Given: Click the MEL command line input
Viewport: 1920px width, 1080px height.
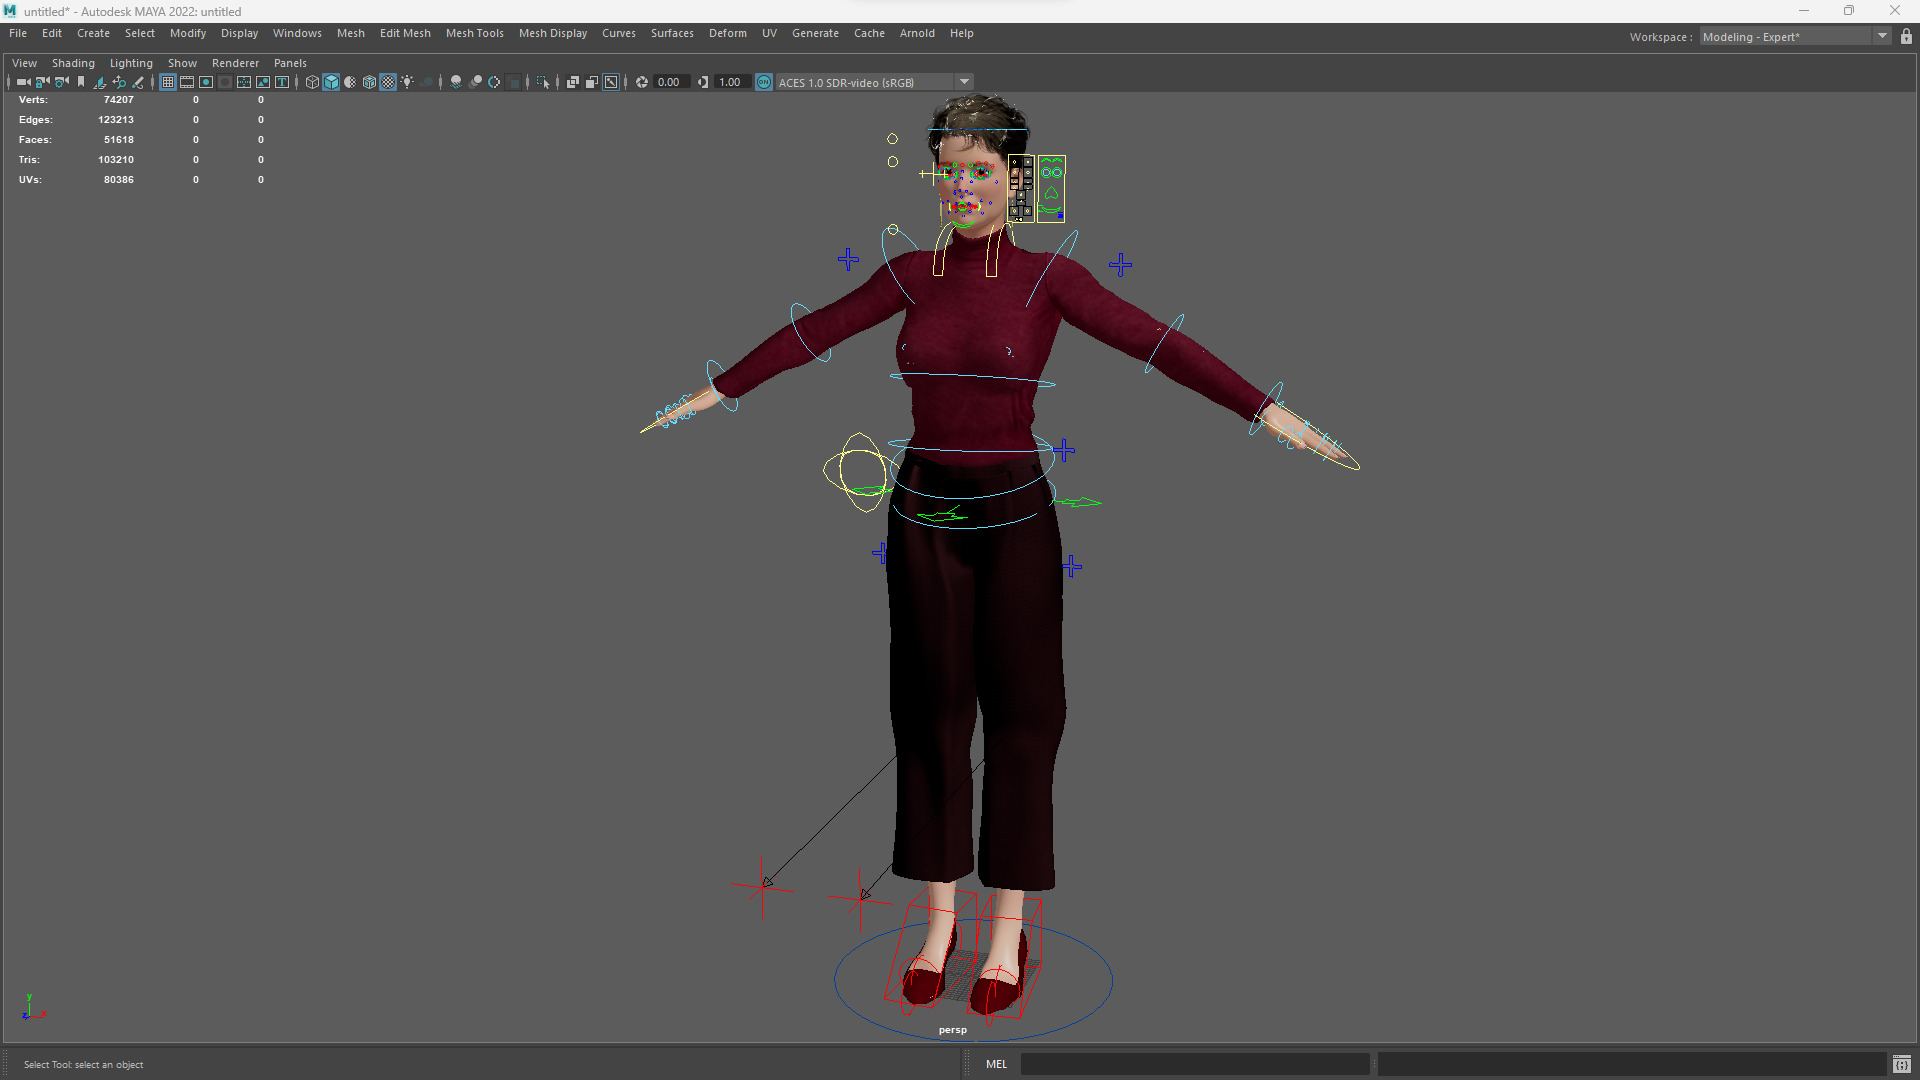Looking at the screenshot, I should pos(1194,1064).
